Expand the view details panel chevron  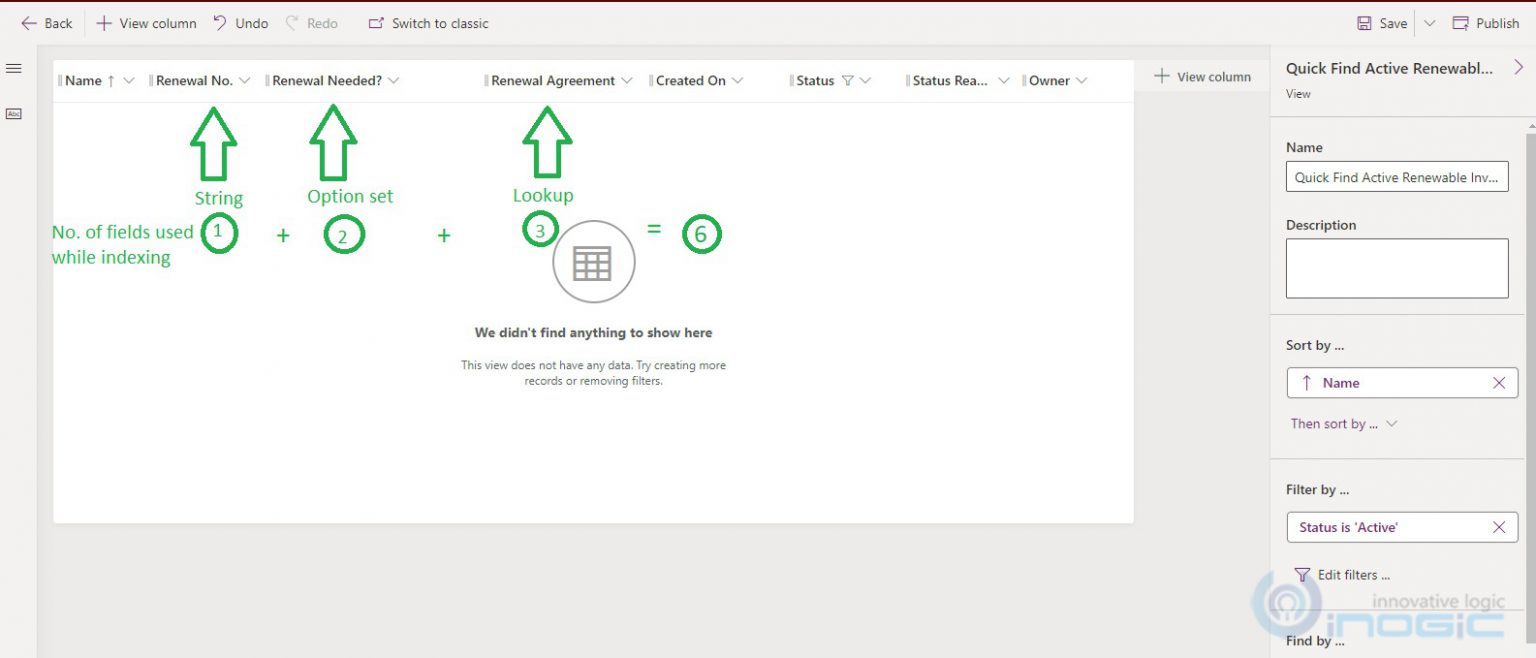click(x=1519, y=67)
